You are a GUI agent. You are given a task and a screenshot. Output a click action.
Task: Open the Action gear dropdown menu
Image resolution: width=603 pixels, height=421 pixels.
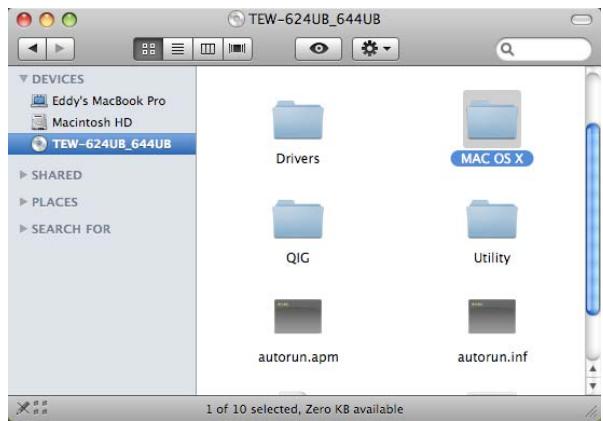coord(375,49)
